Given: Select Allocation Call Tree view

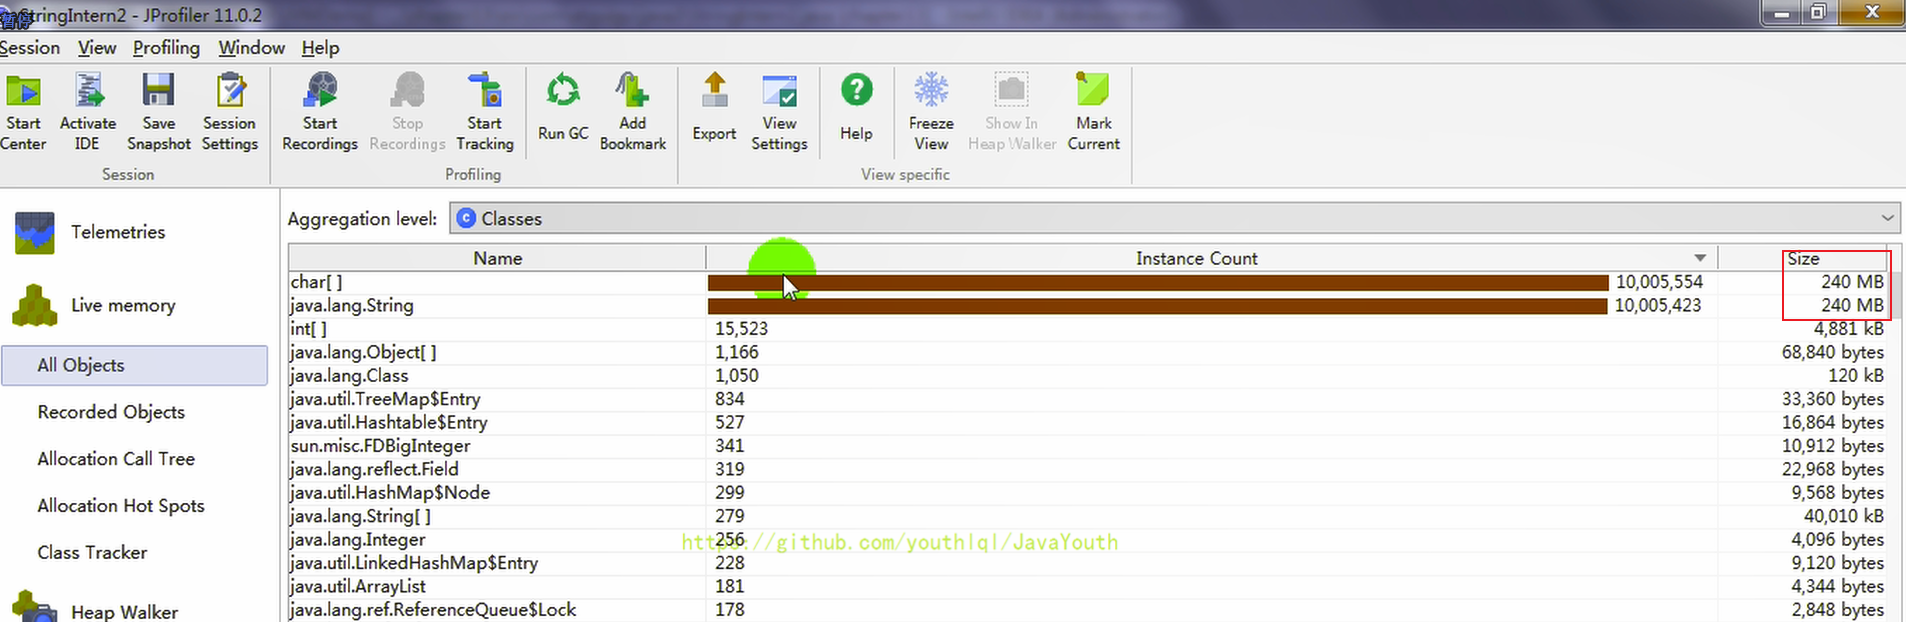Looking at the screenshot, I should (x=116, y=459).
